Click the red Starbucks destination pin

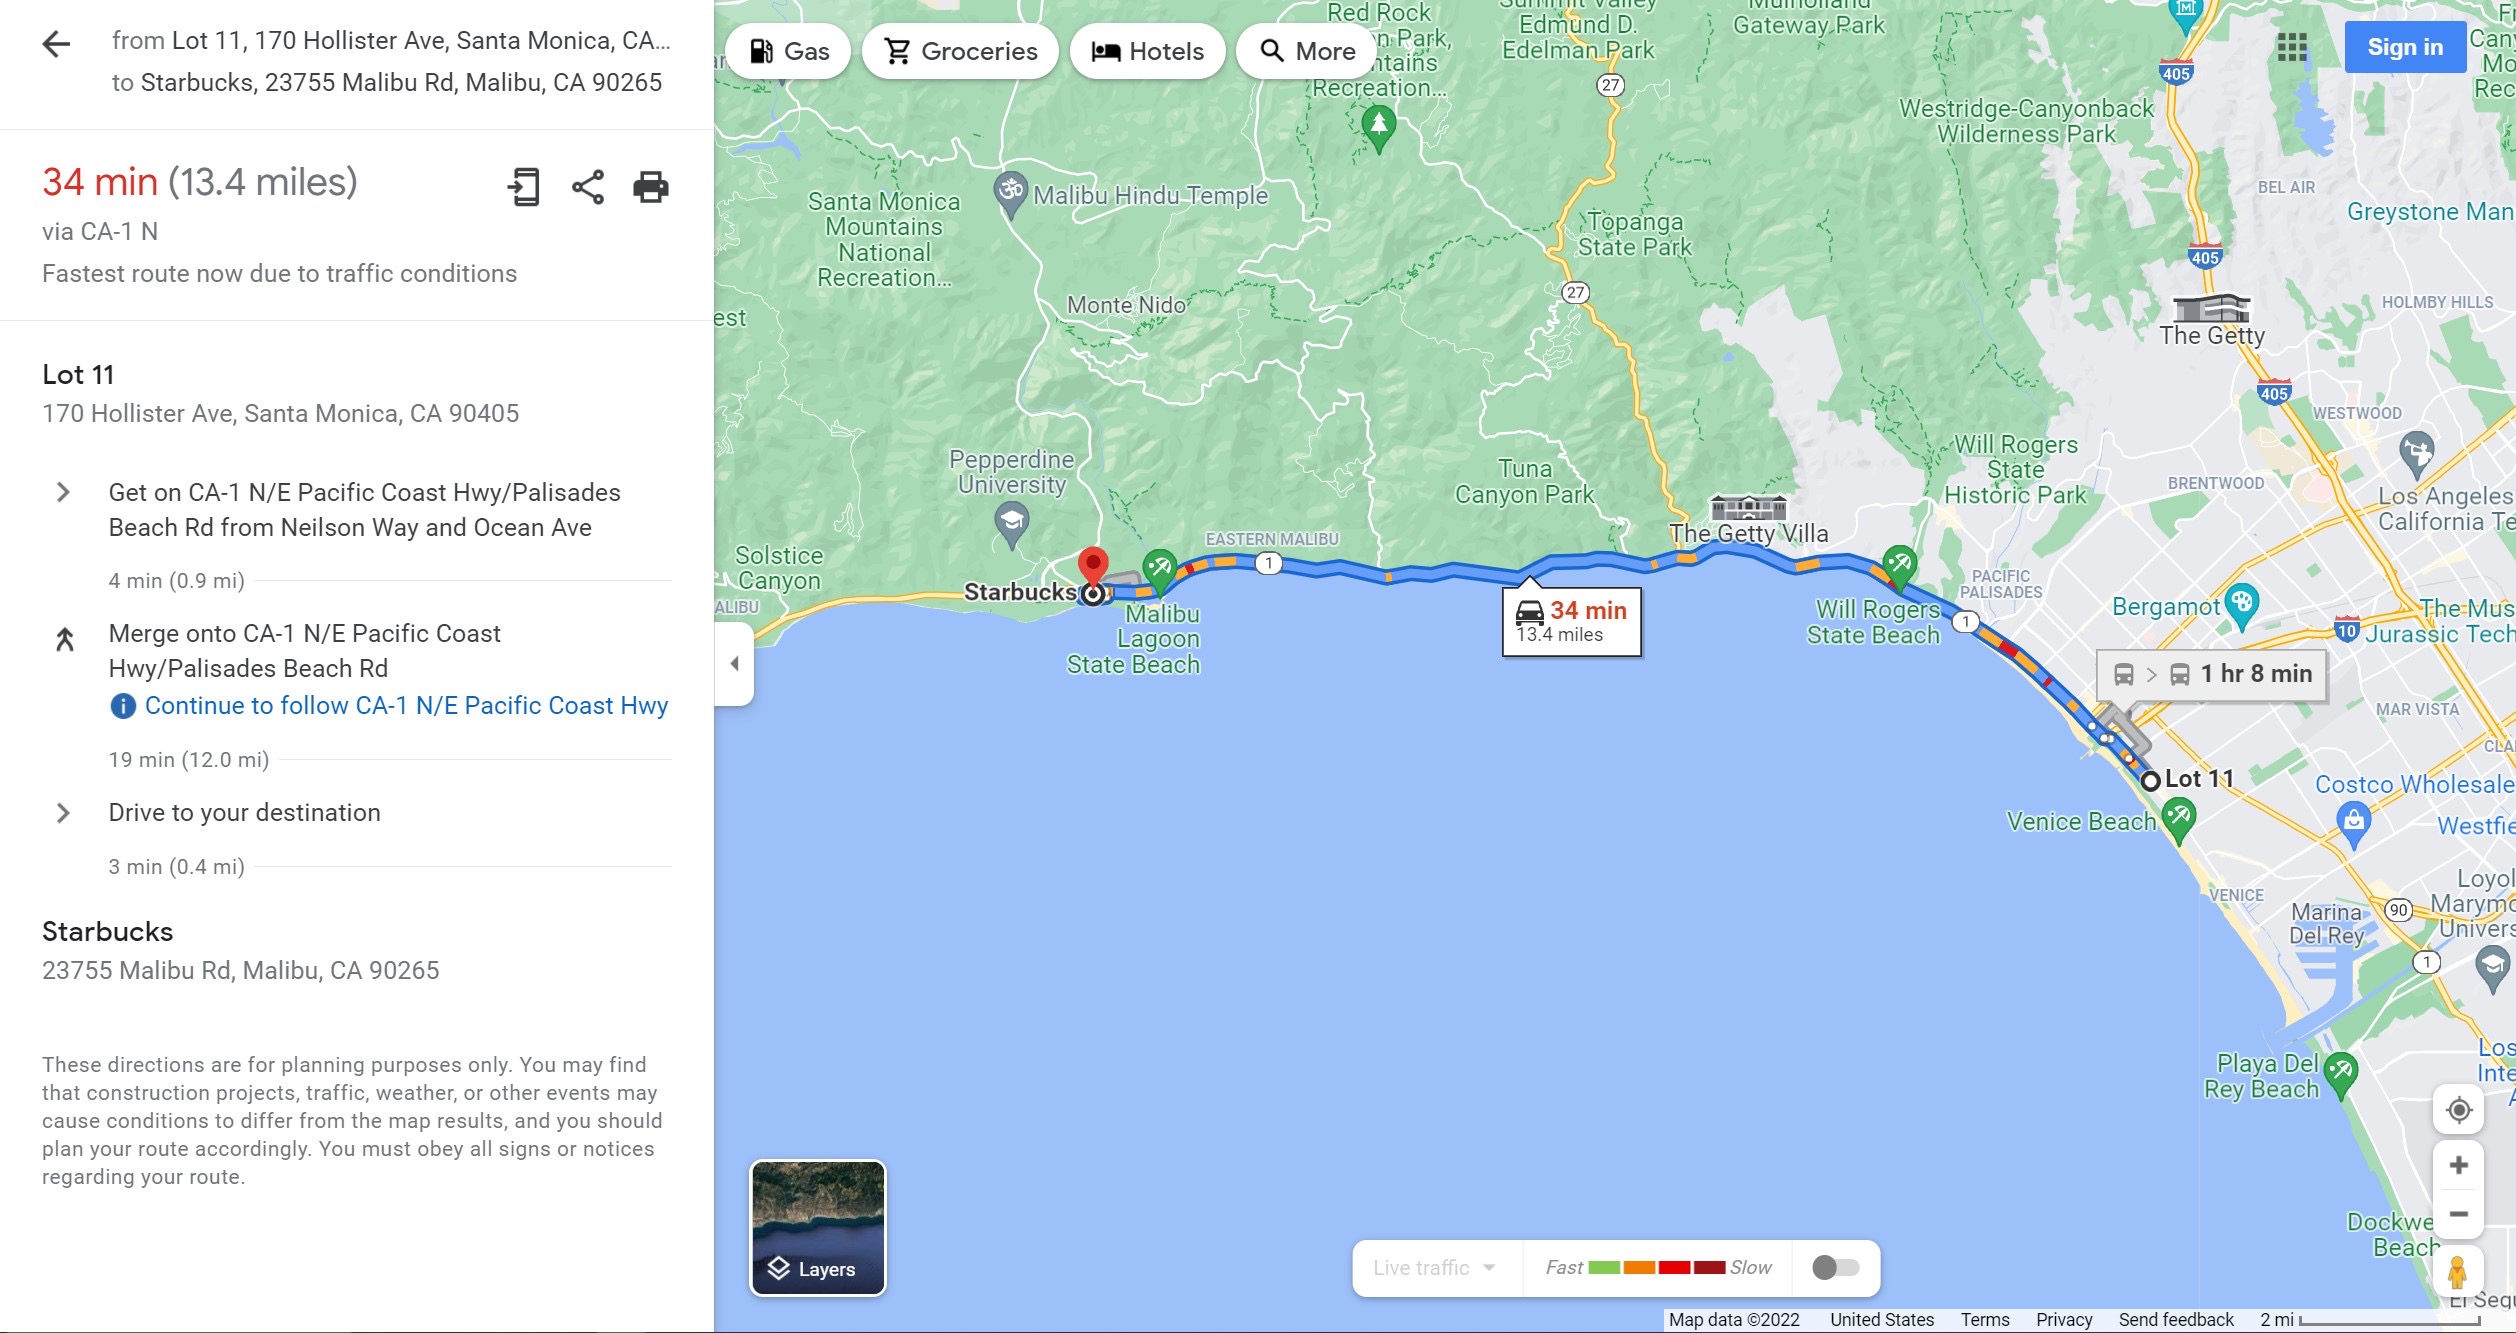tap(1093, 568)
